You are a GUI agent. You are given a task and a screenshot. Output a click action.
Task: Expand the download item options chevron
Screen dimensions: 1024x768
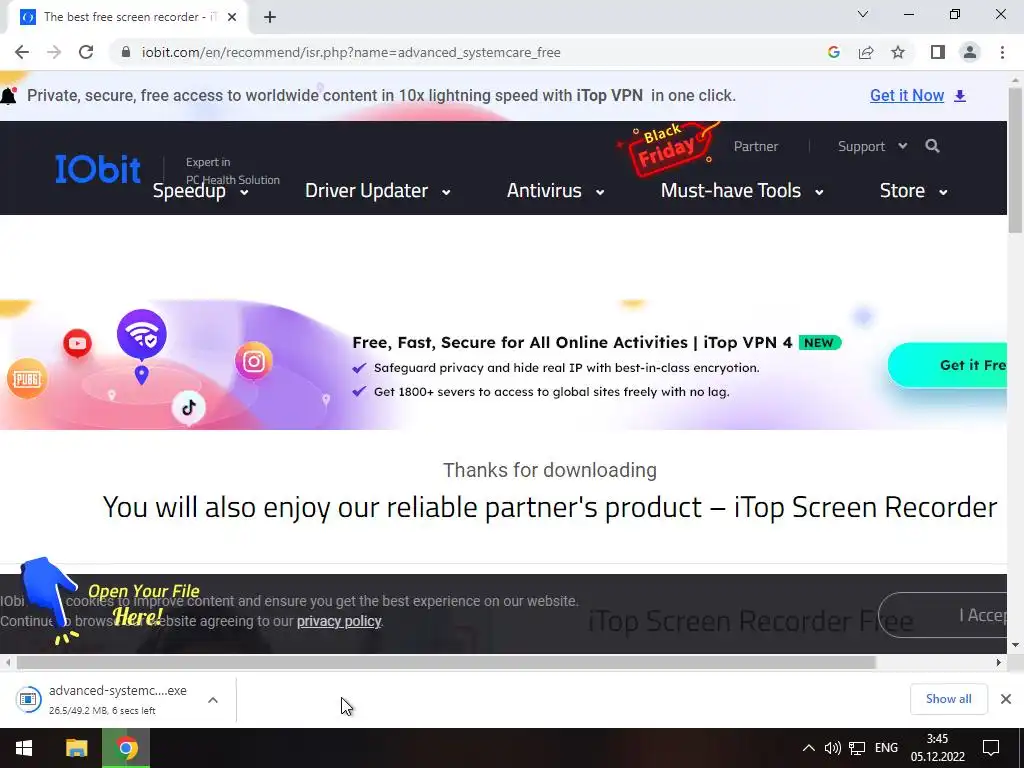click(x=213, y=700)
